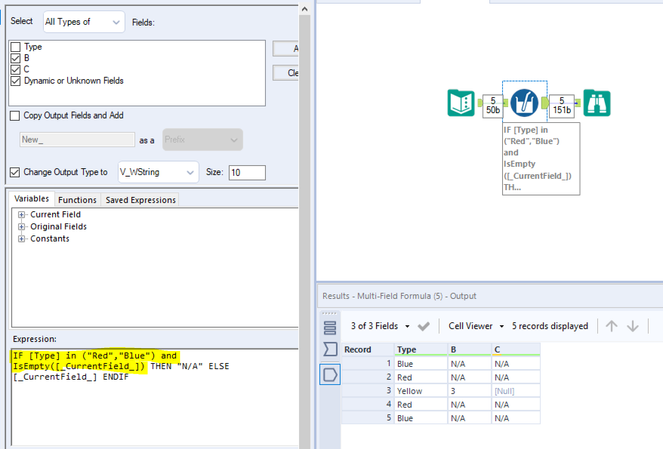663x449 pixels.
Task: Apply field selection with the checkmark icon
Action: [423, 326]
